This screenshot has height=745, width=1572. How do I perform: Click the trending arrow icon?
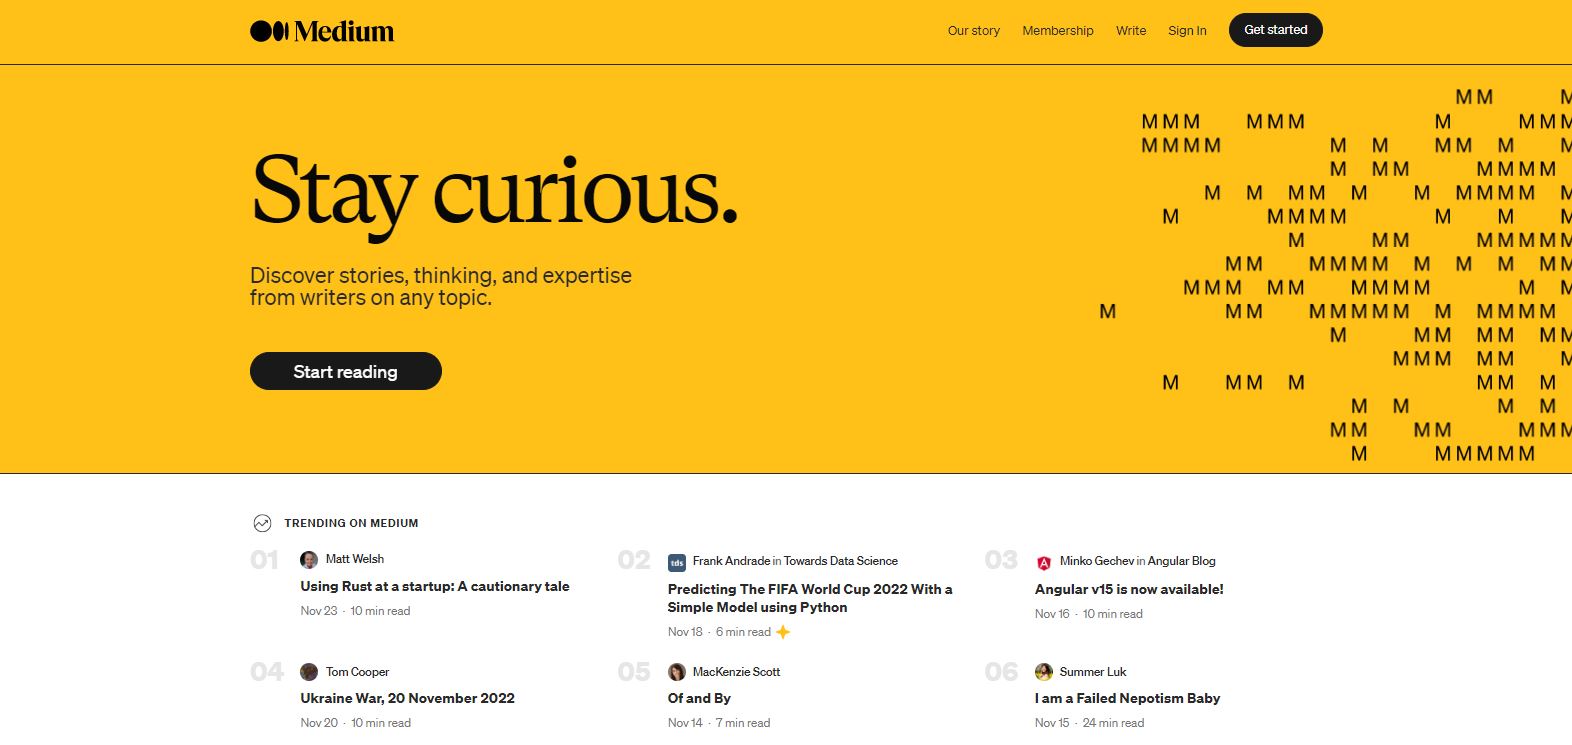(x=262, y=523)
